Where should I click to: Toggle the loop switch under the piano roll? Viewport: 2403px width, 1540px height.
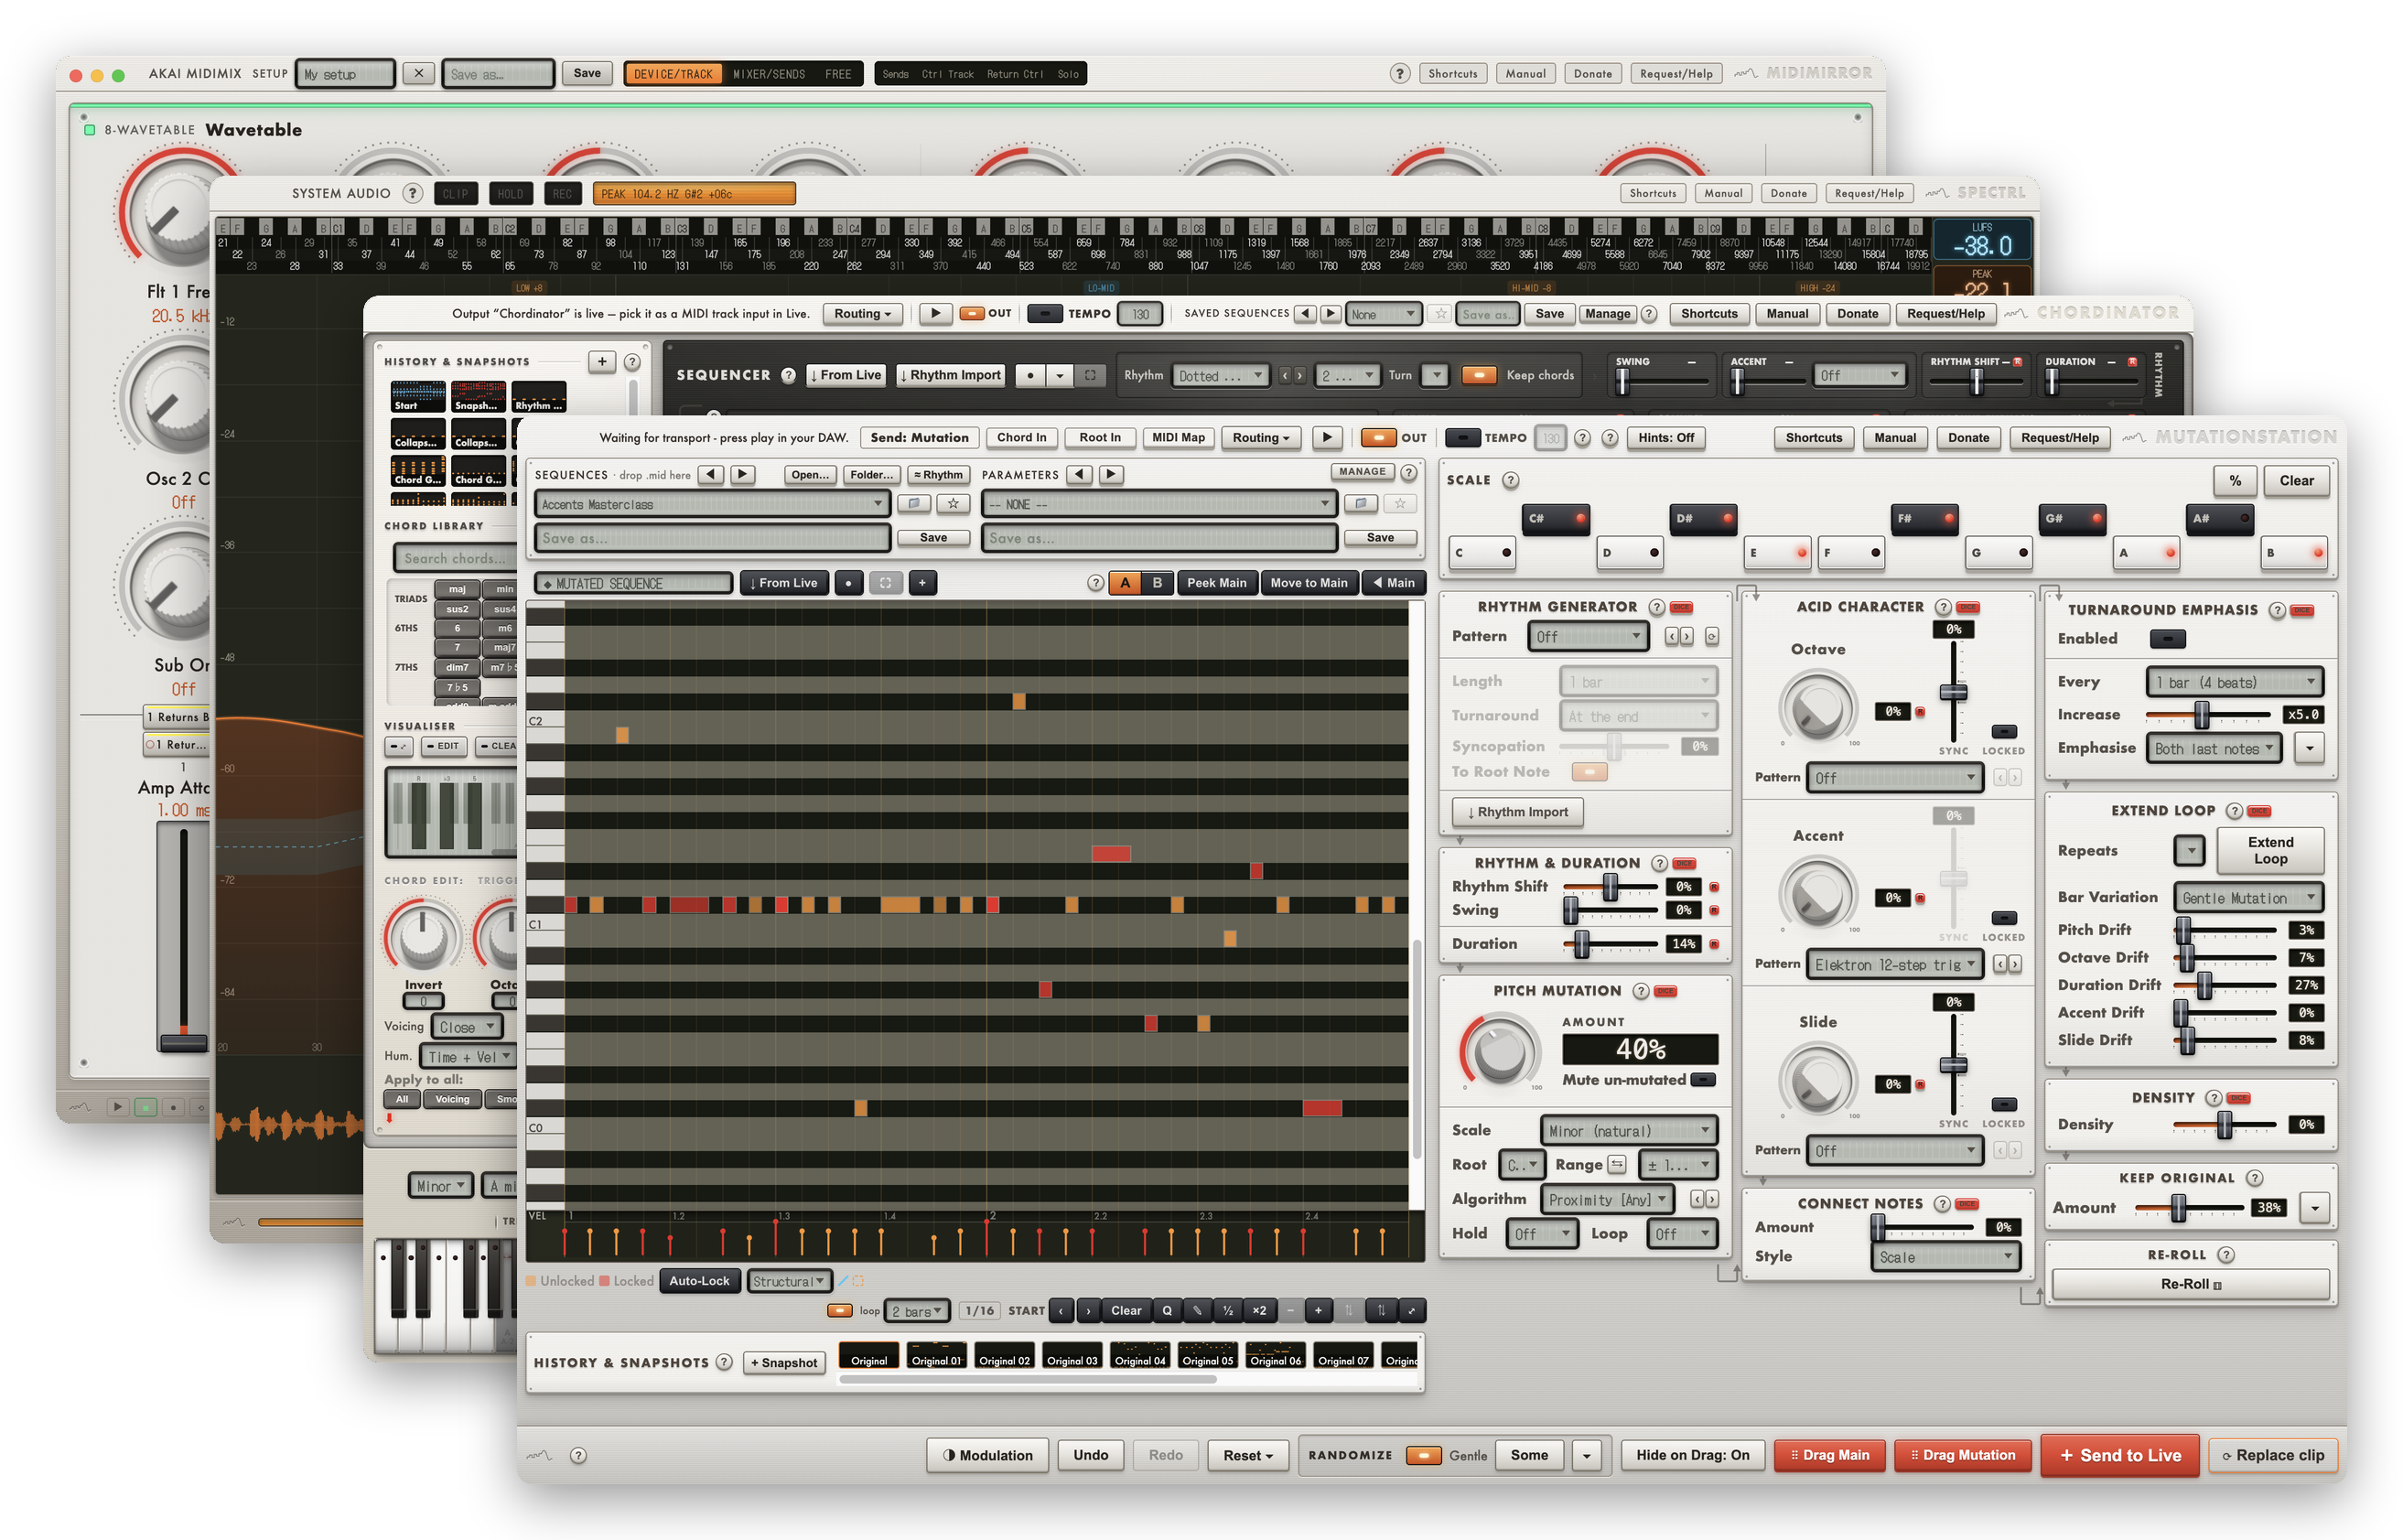click(839, 1311)
